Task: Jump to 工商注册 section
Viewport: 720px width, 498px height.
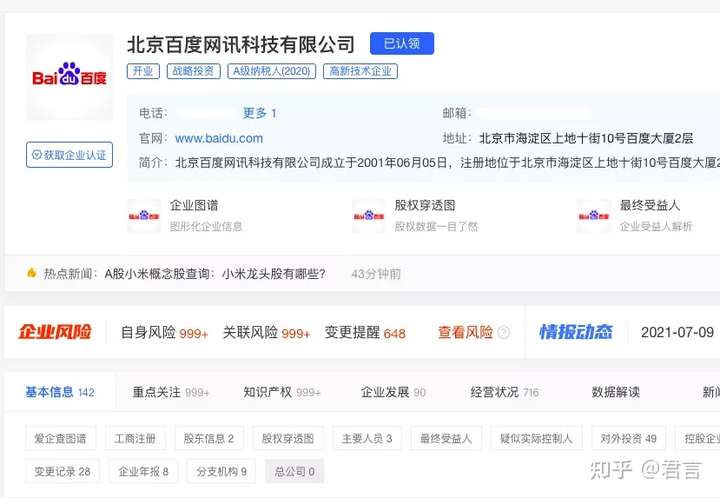Action: [135, 438]
